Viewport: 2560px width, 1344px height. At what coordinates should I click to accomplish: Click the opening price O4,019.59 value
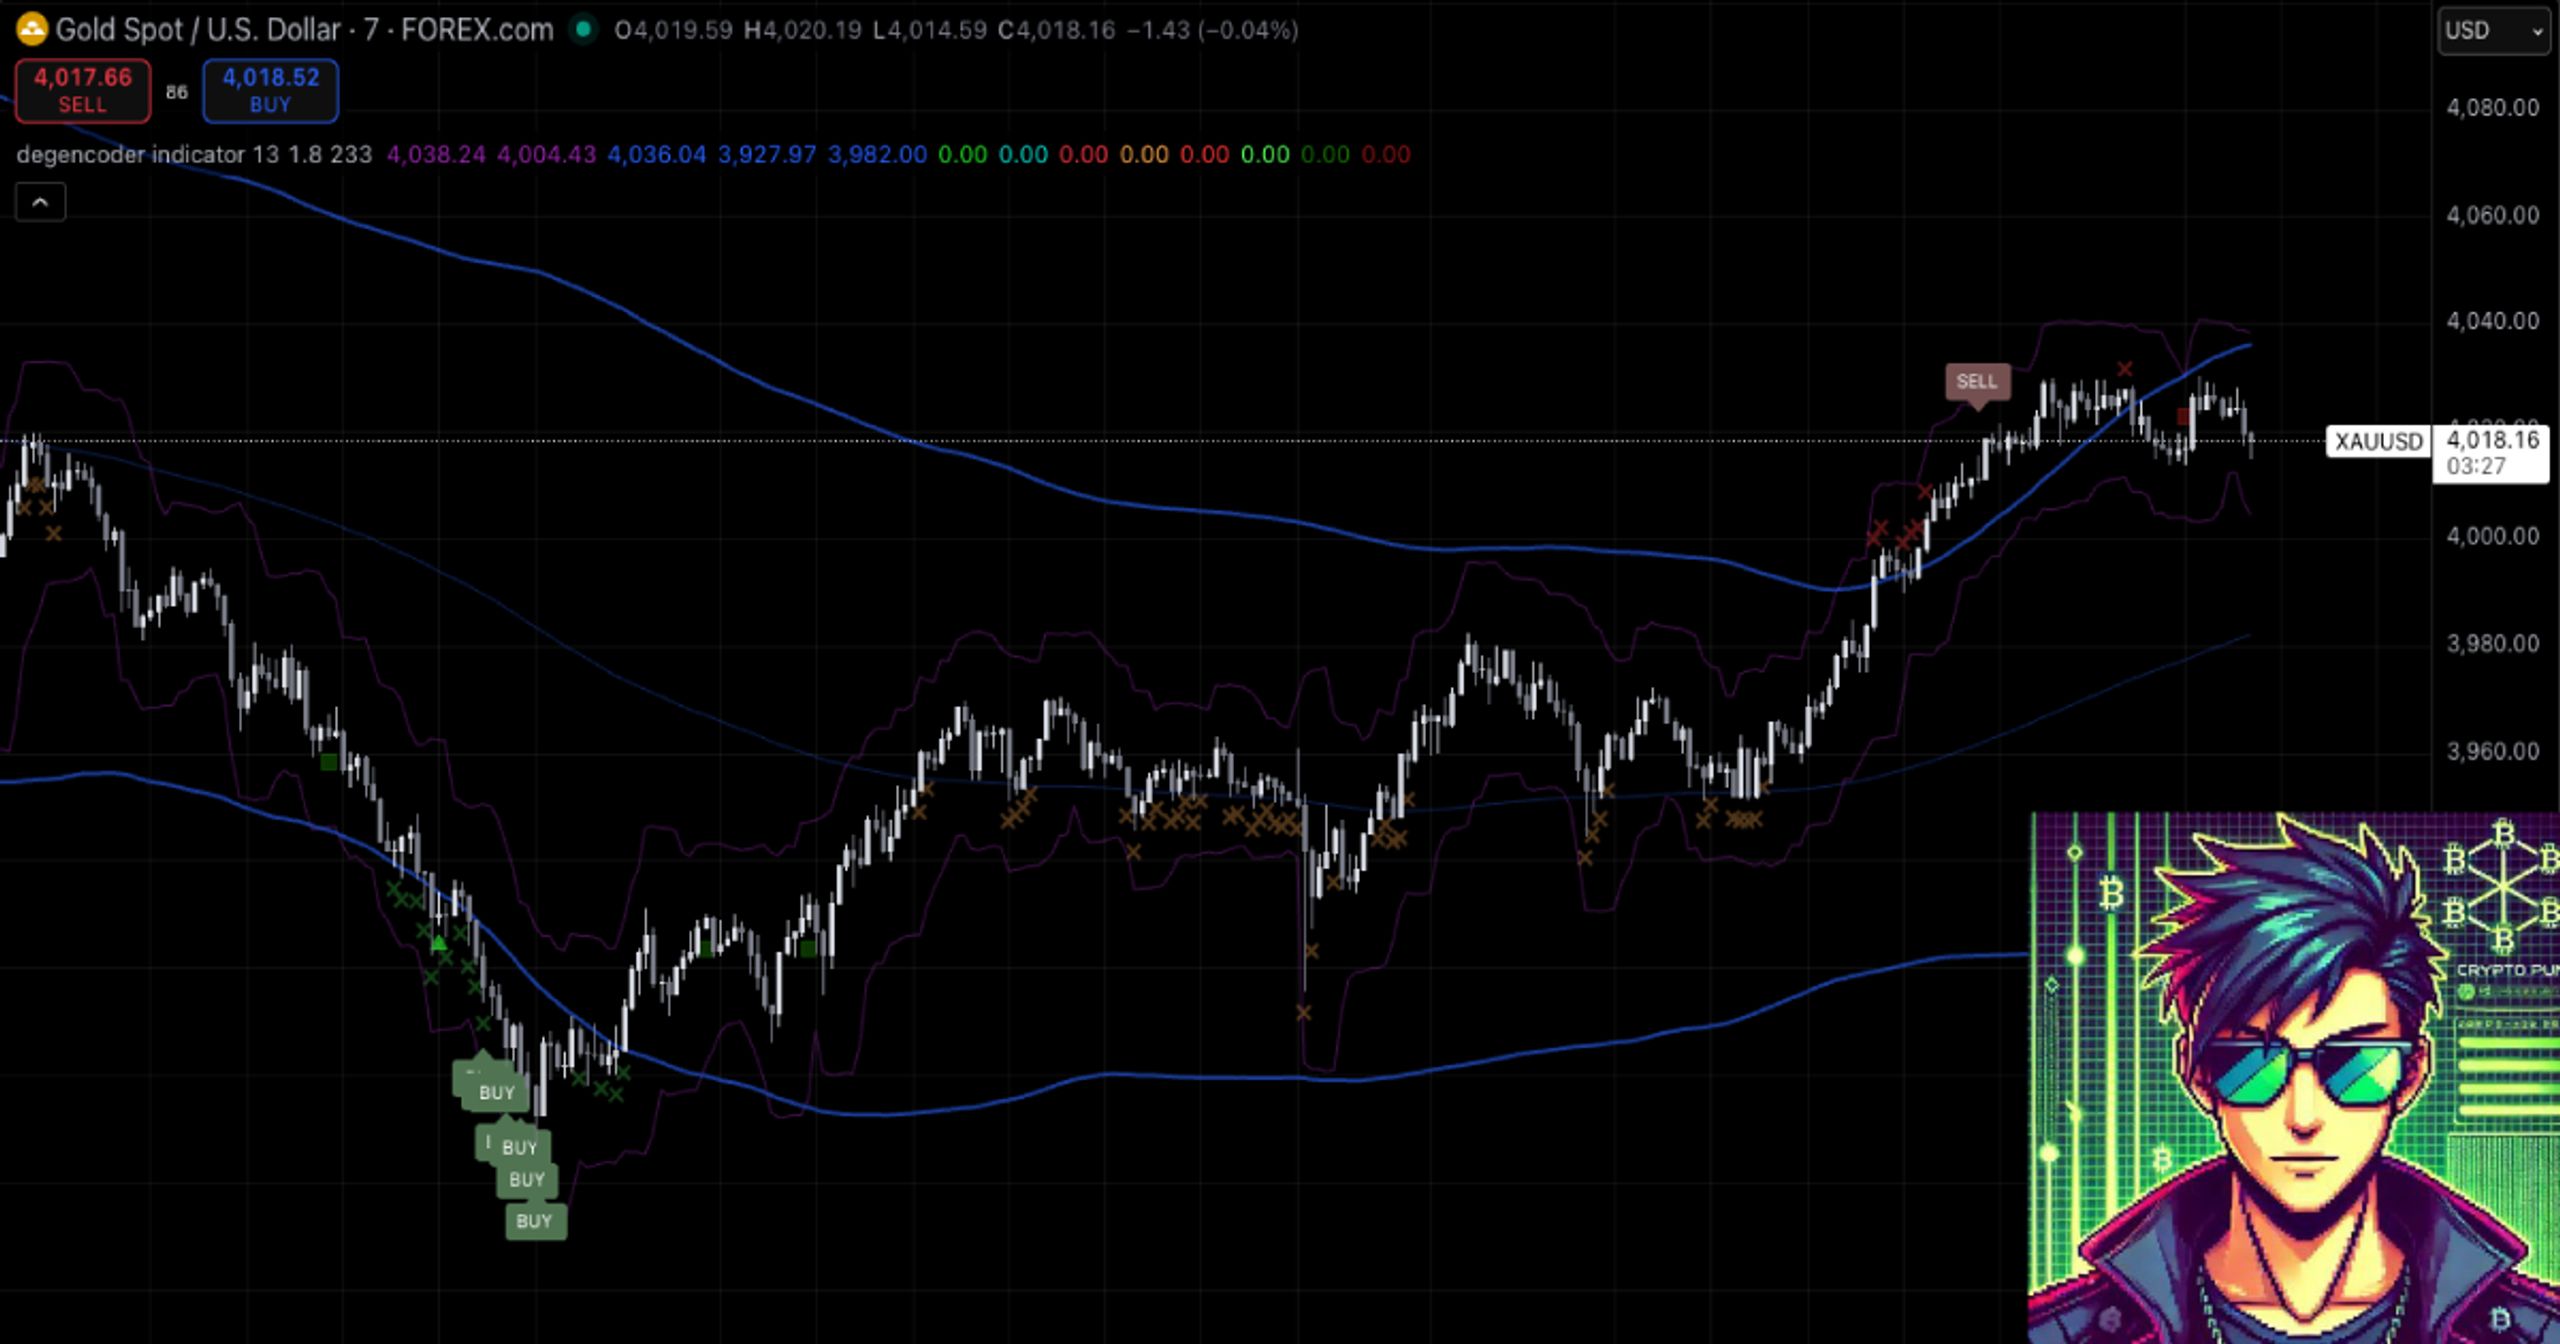(673, 30)
